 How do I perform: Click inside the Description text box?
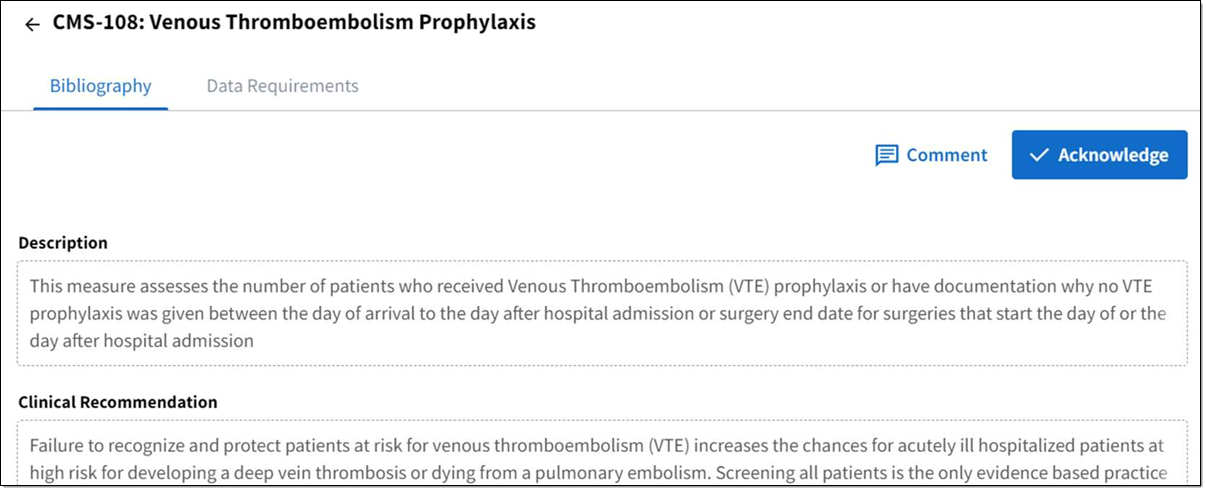(602, 314)
